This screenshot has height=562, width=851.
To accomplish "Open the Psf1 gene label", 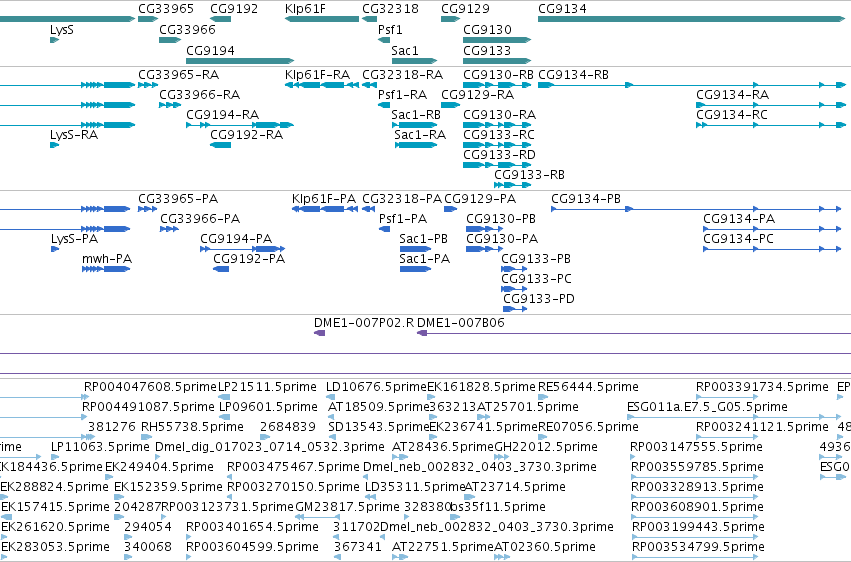I will [x=390, y=30].
